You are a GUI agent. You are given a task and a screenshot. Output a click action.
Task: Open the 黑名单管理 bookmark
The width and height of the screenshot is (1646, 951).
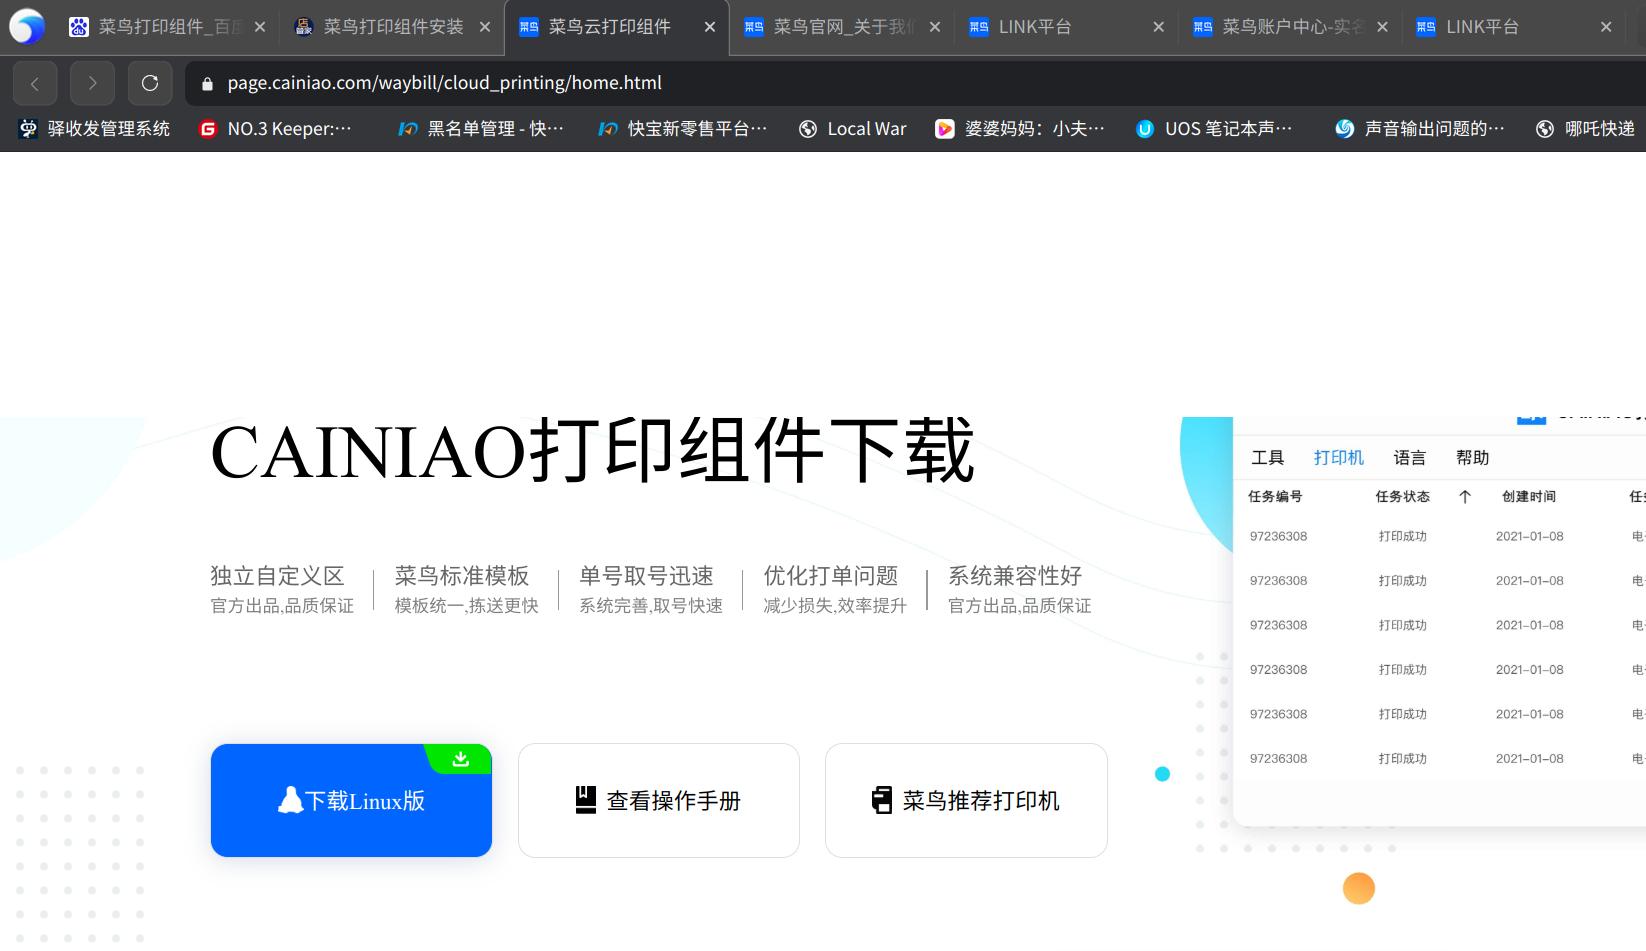point(481,129)
